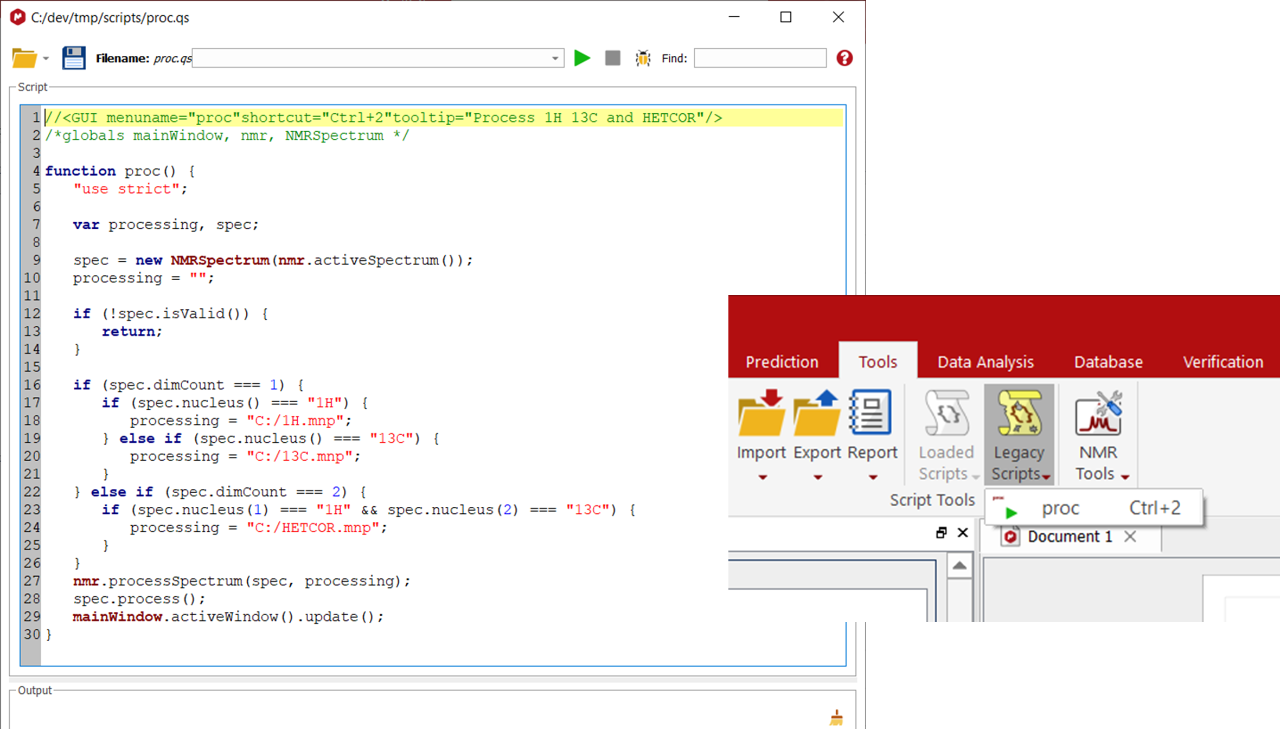Expand dropdown arrow beside open folder icon

[x=46, y=59]
